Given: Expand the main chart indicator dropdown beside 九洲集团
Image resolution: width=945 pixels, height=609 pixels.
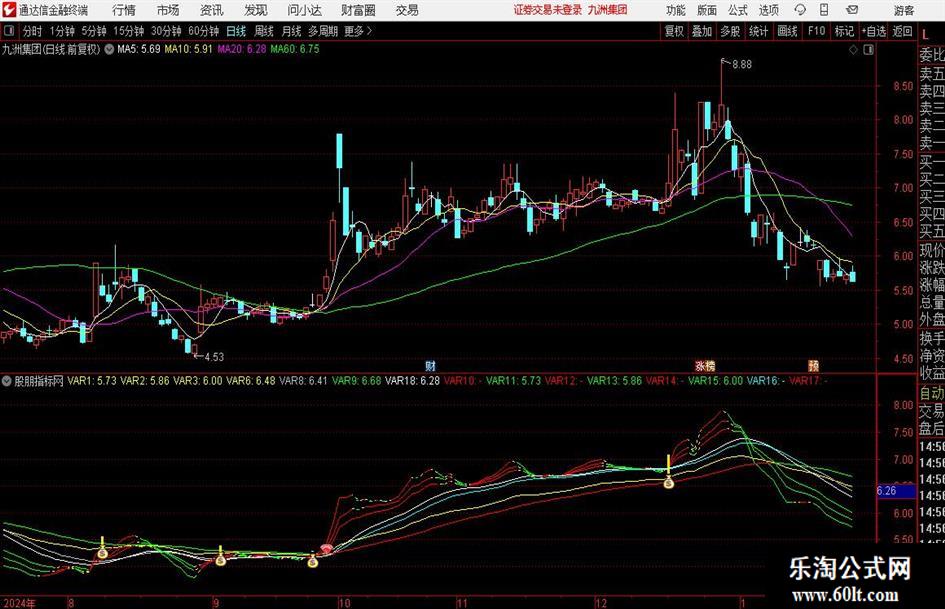Looking at the screenshot, I should pyautogui.click(x=109, y=49).
